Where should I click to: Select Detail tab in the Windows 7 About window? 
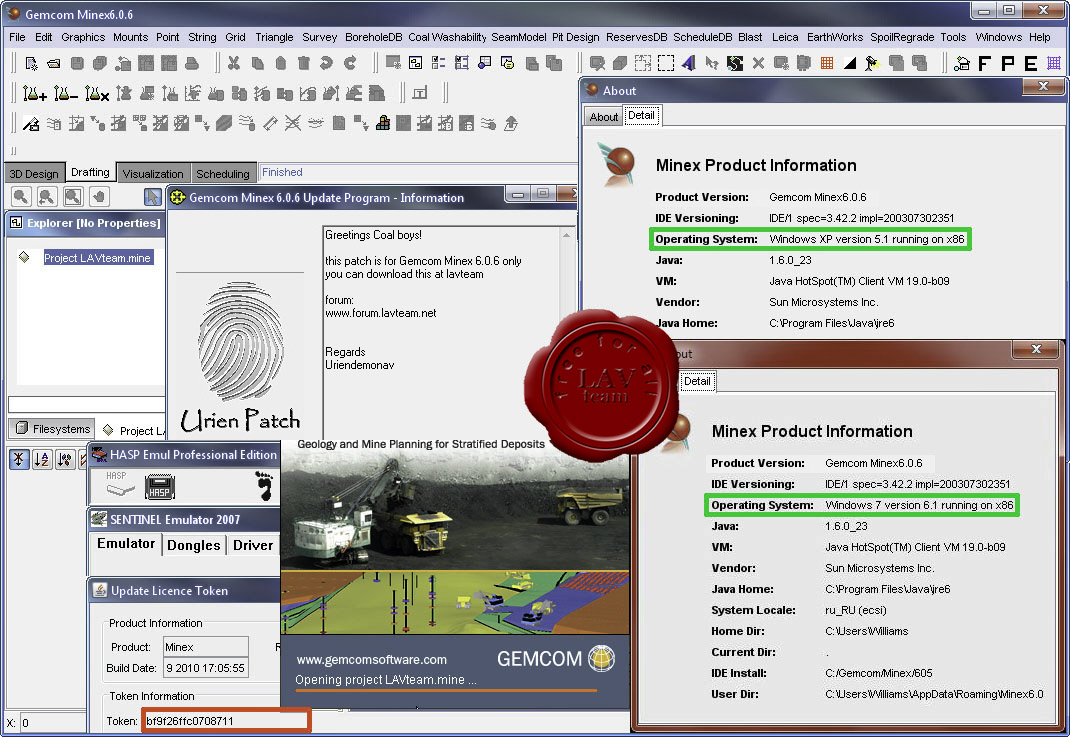tap(697, 381)
